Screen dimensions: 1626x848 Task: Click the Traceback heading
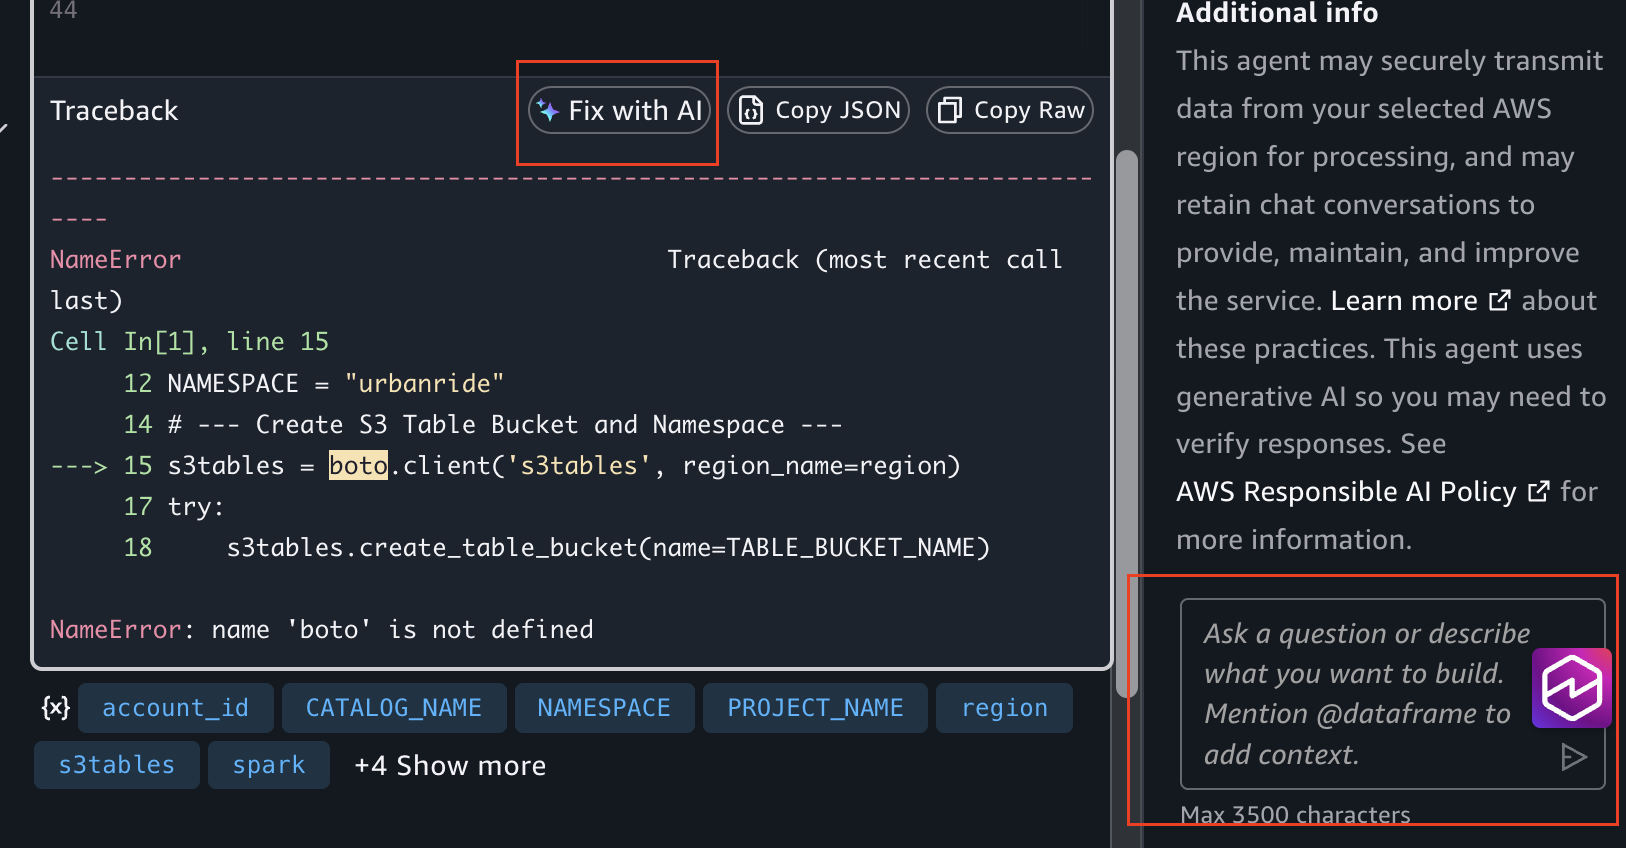[x=114, y=111]
